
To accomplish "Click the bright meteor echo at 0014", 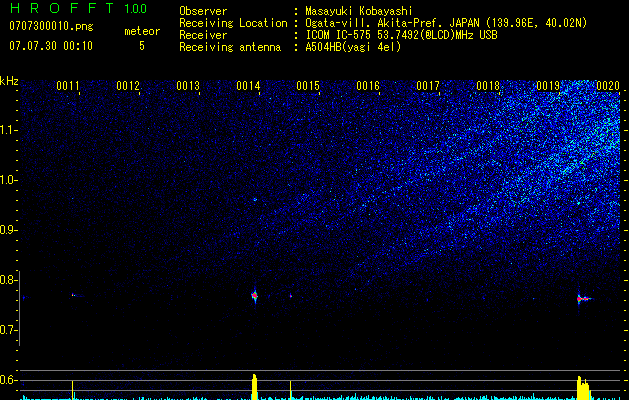I will coord(254,296).
